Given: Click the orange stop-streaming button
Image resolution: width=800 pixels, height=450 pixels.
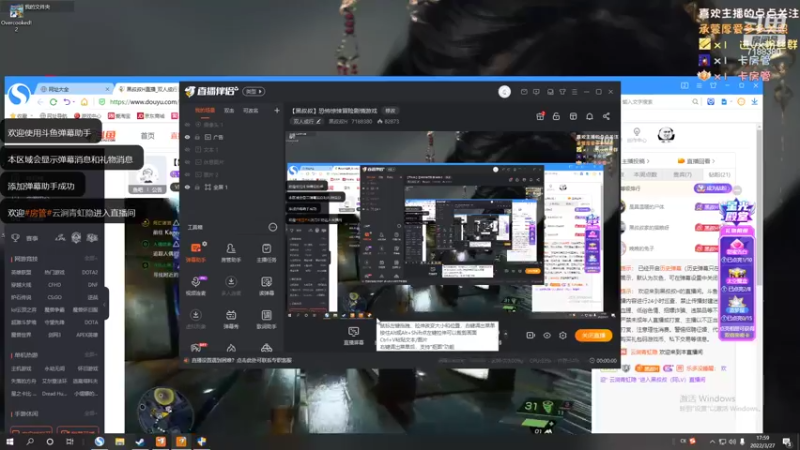Looking at the screenshot, I should [593, 335].
